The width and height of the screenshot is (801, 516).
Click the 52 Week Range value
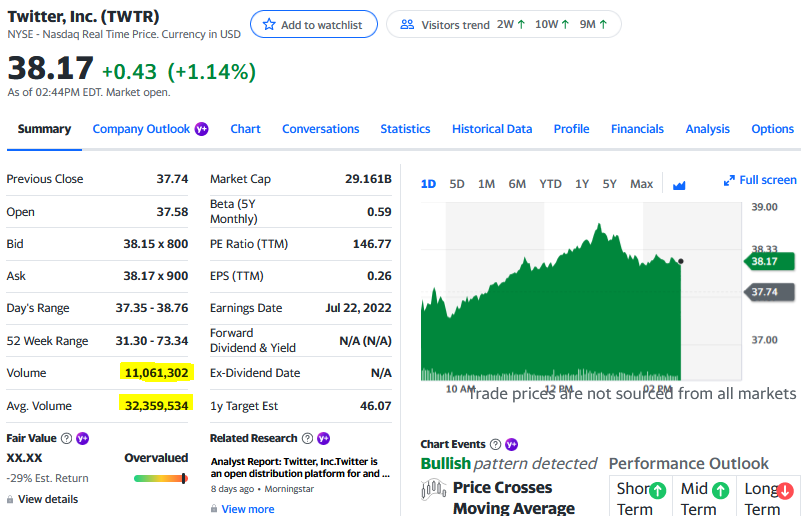[152, 341]
